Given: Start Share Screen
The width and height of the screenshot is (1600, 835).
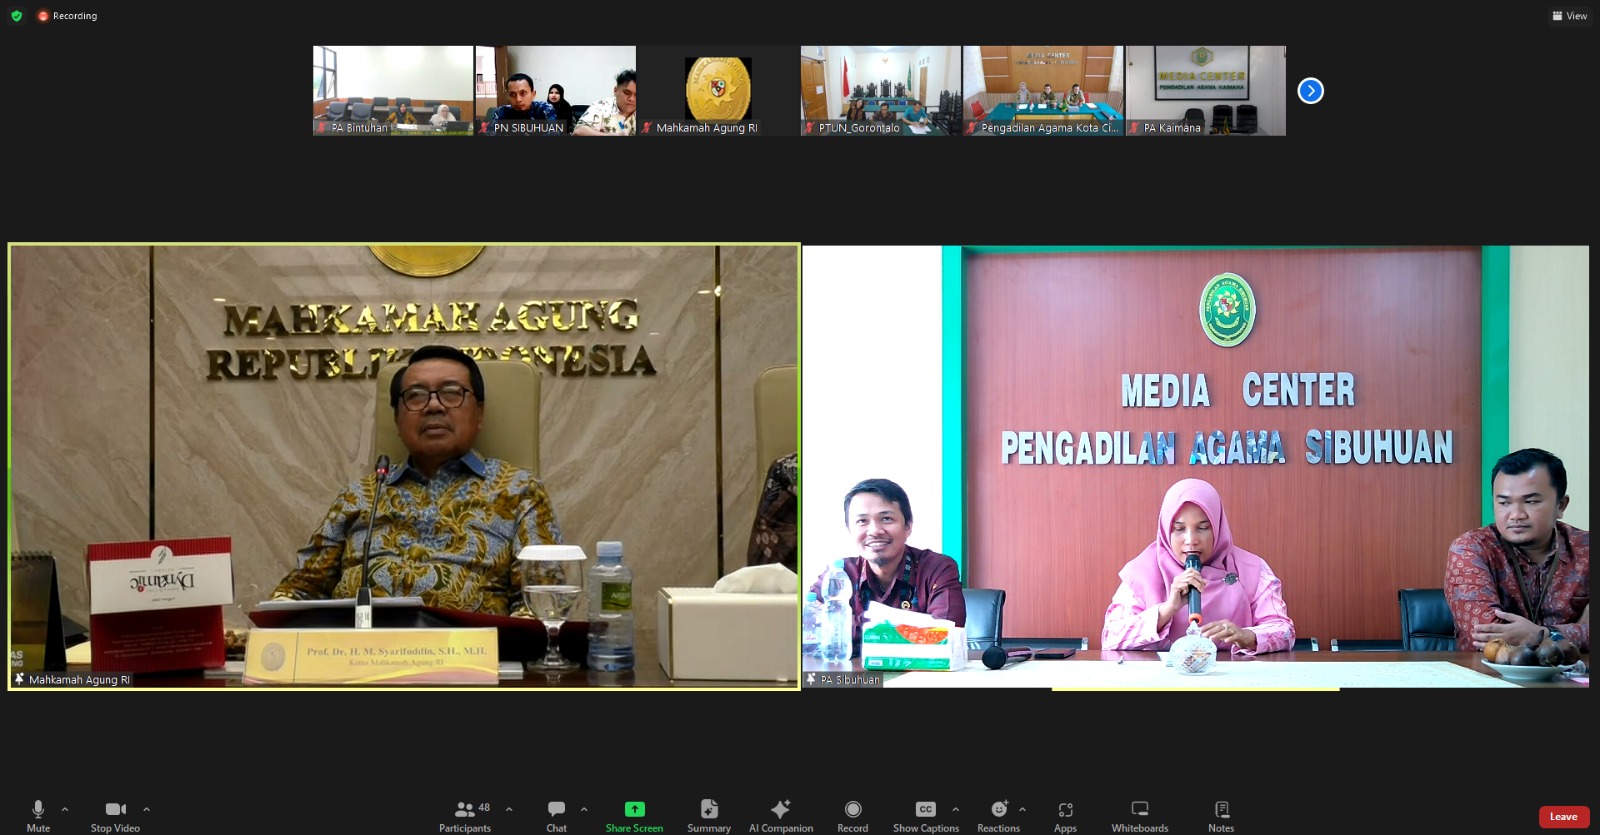Looking at the screenshot, I should [634, 815].
